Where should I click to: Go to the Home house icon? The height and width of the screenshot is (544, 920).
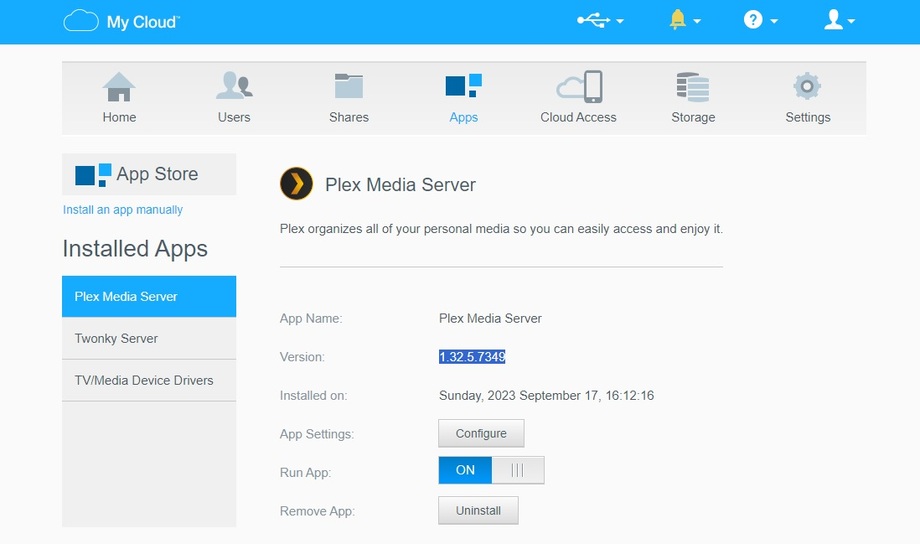119,87
